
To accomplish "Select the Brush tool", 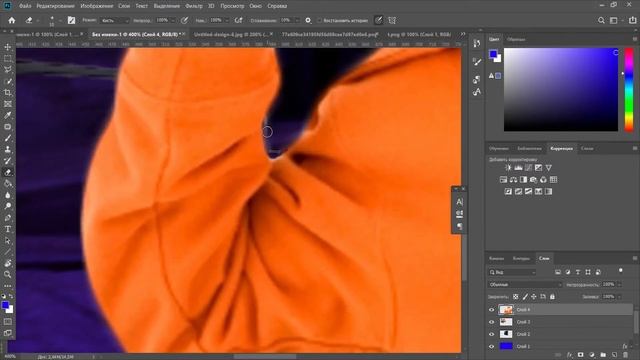I will click(x=8, y=138).
